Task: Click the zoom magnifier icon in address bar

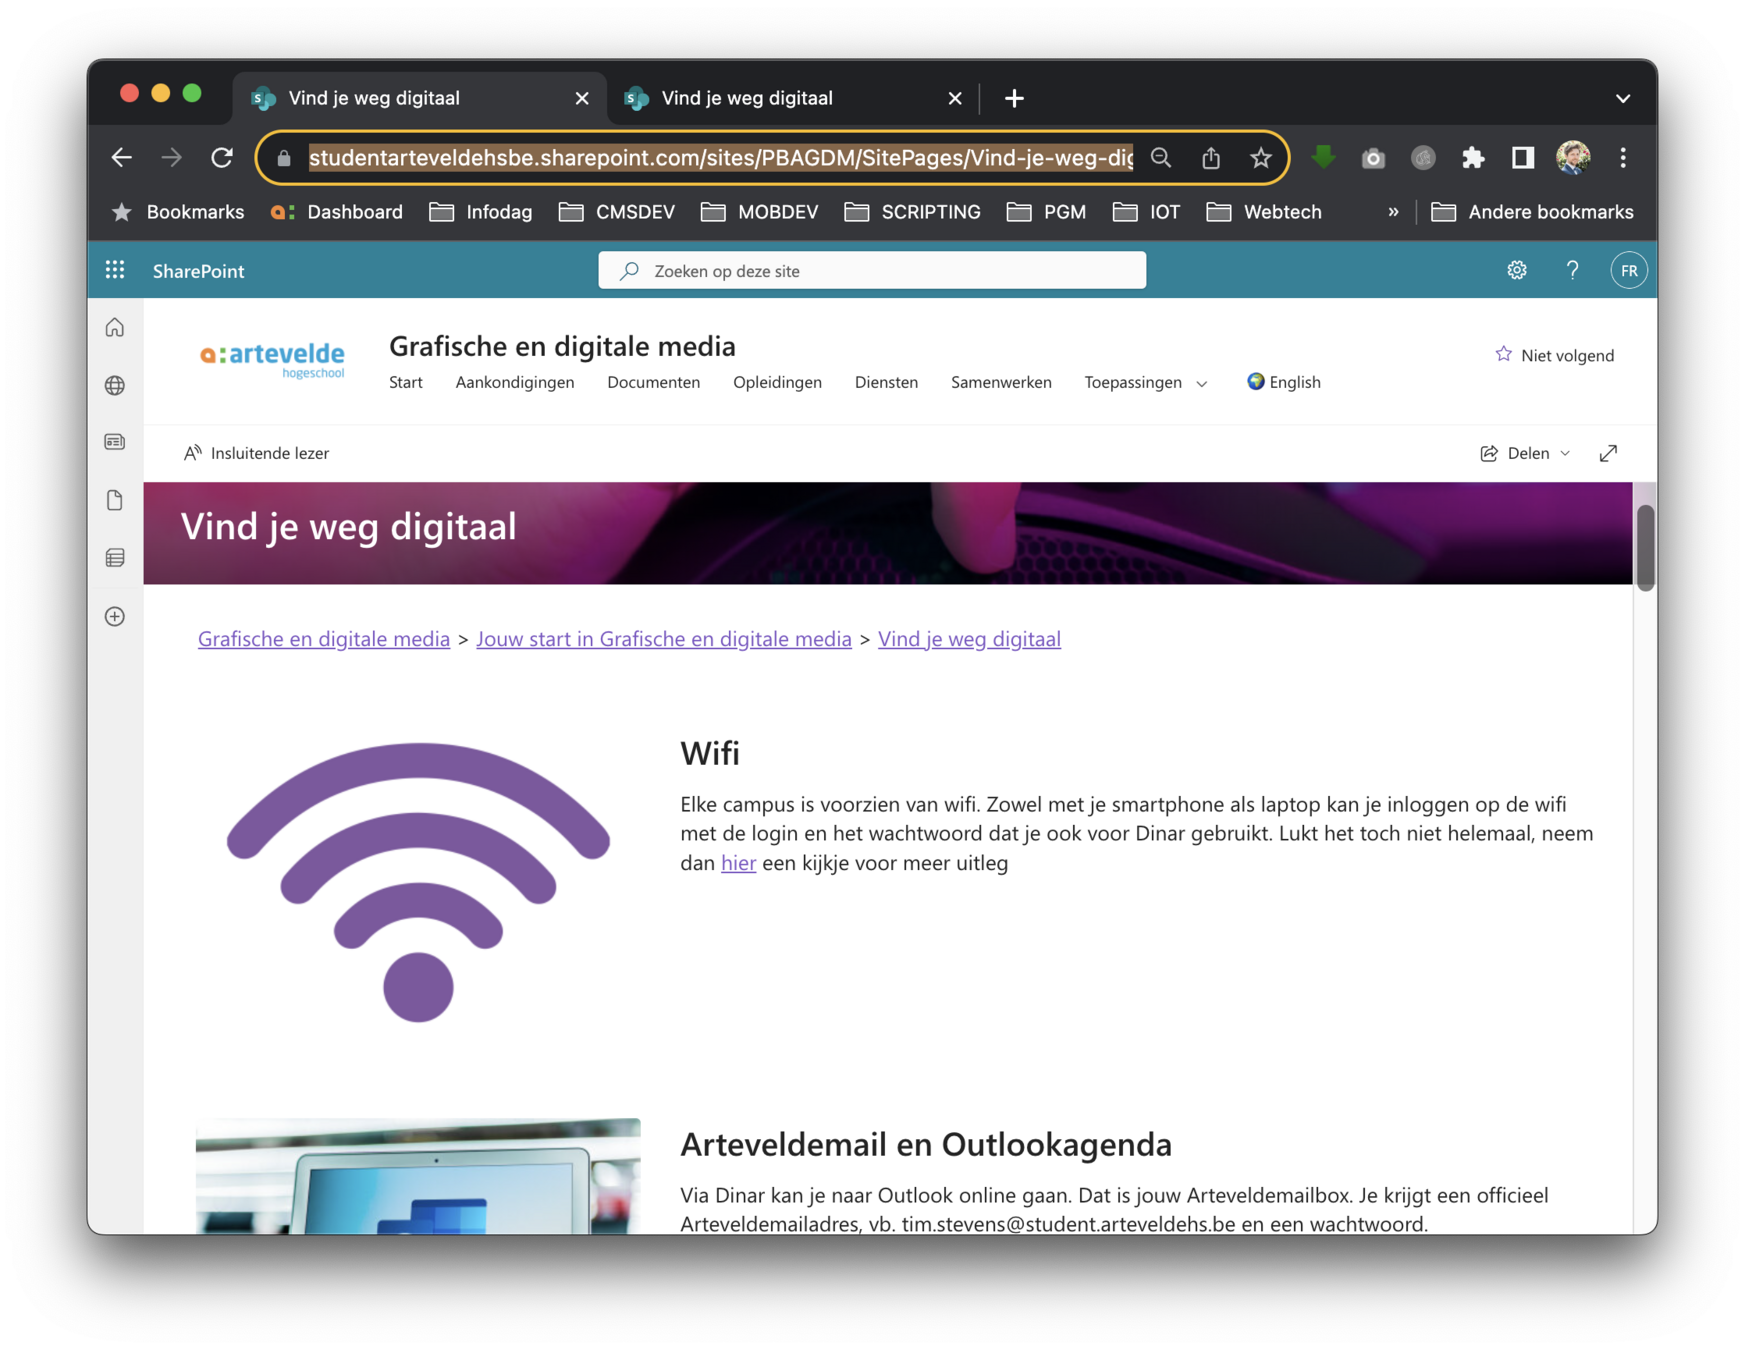Action: point(1160,157)
